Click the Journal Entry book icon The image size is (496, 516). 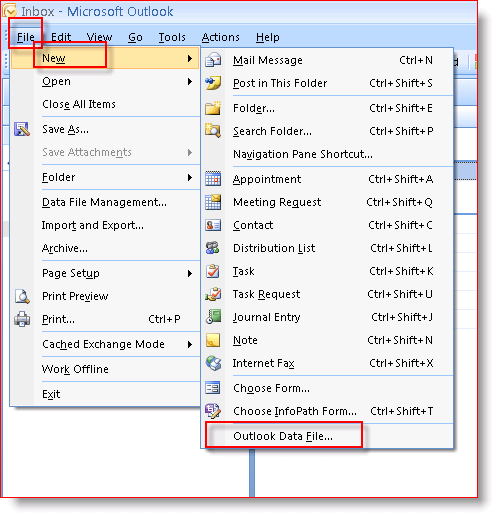(213, 317)
